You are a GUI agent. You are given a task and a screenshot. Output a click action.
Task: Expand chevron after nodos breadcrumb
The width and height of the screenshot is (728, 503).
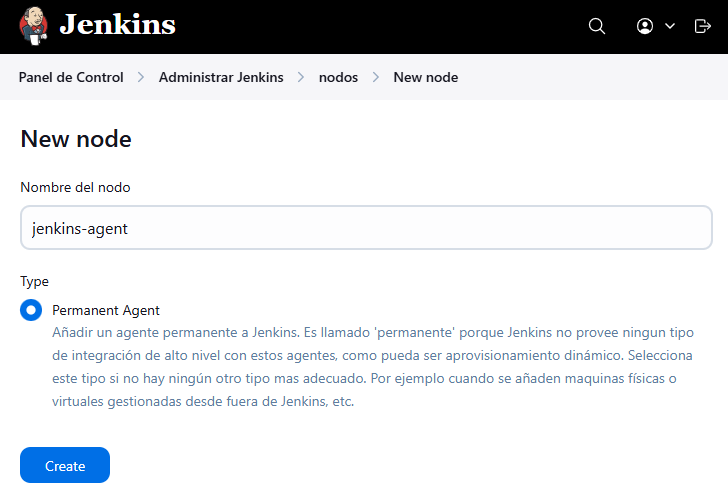pyautogui.click(x=376, y=77)
